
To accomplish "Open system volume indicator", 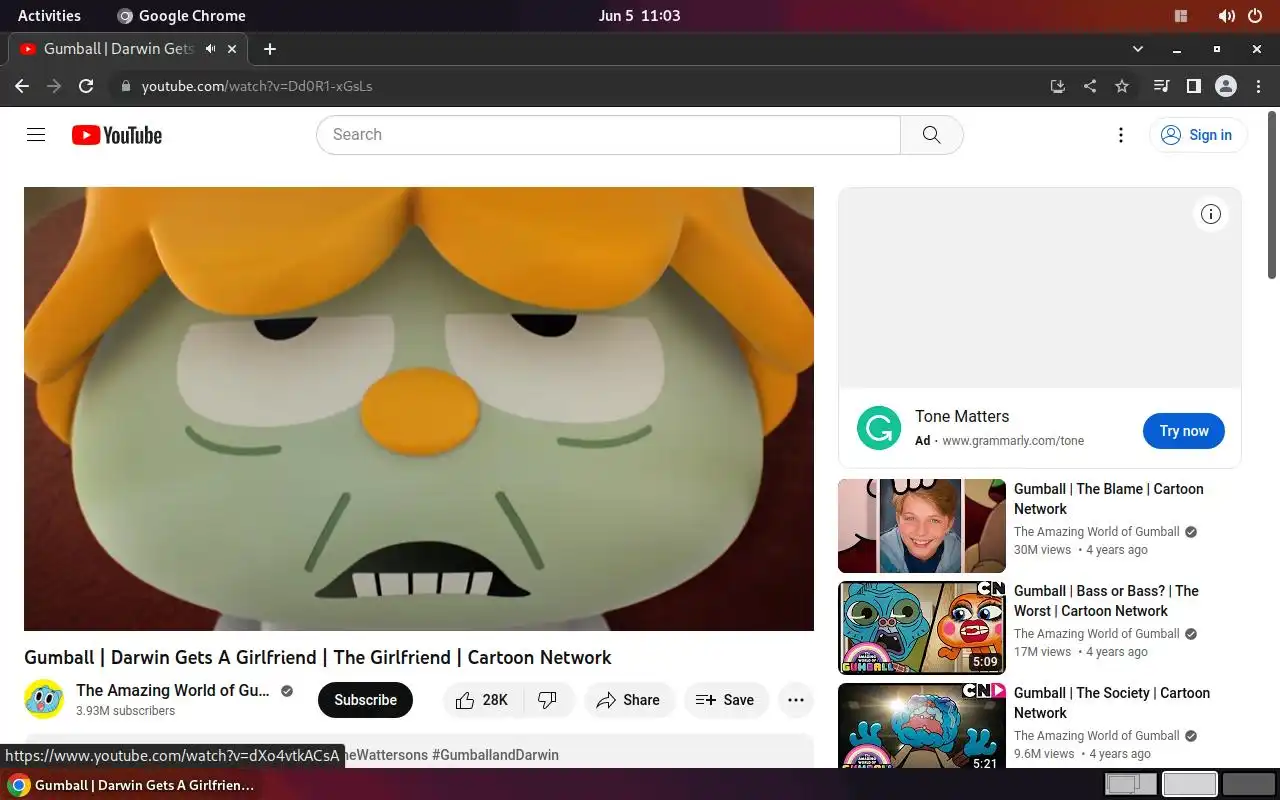I will click(1226, 16).
